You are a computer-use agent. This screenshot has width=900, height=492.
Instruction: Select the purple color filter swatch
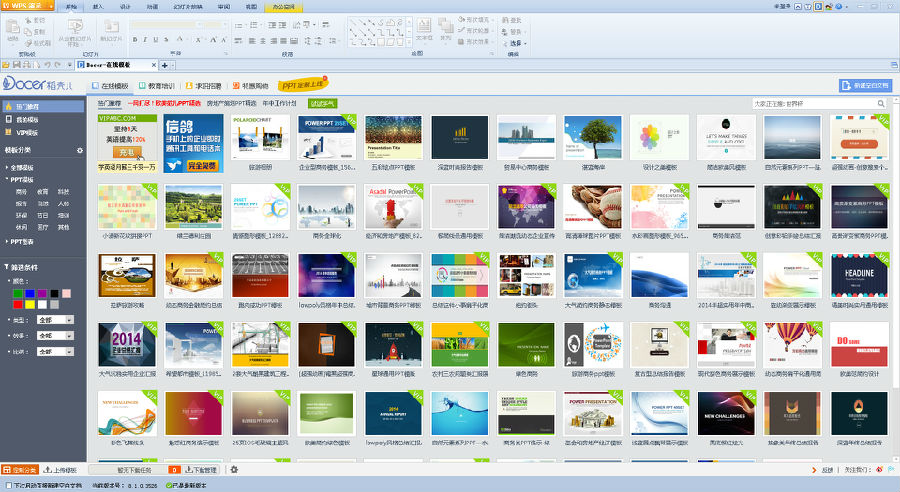click(x=42, y=294)
